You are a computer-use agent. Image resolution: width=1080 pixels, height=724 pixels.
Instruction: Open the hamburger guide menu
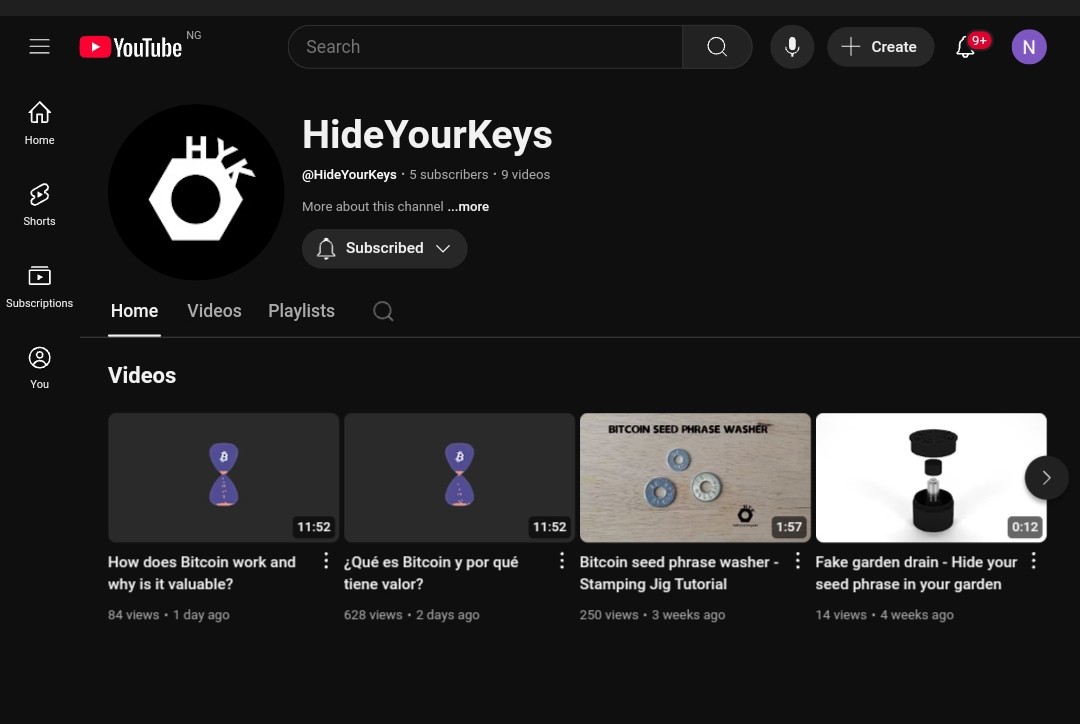39,47
